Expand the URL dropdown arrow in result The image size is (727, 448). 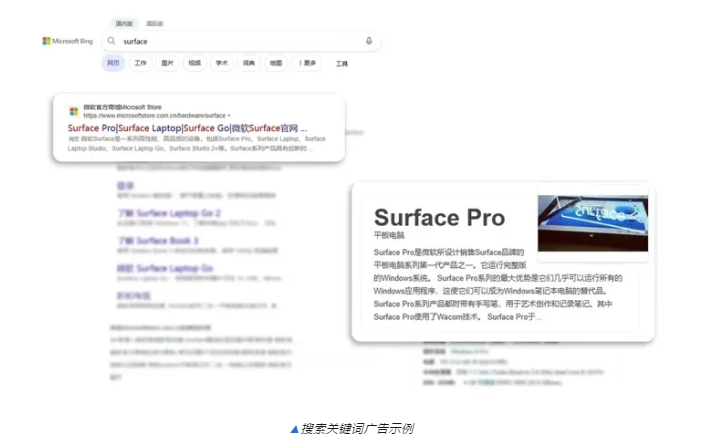(229, 115)
